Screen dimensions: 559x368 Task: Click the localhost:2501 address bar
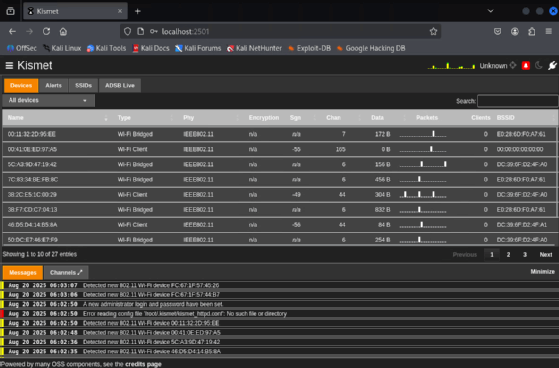pos(280,31)
